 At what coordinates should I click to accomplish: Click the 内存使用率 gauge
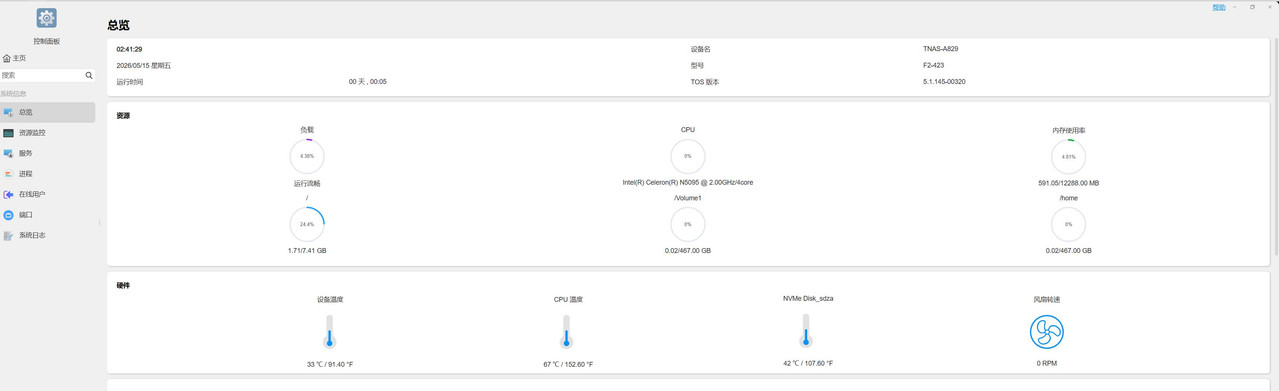coord(1069,156)
